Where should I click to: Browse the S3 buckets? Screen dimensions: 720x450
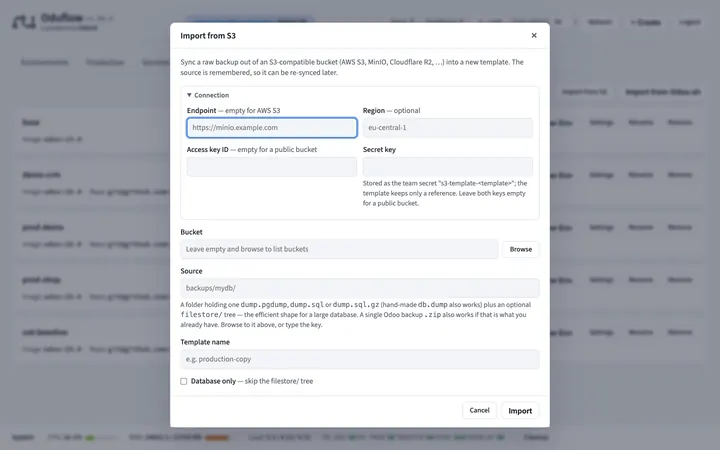pyautogui.click(x=521, y=249)
